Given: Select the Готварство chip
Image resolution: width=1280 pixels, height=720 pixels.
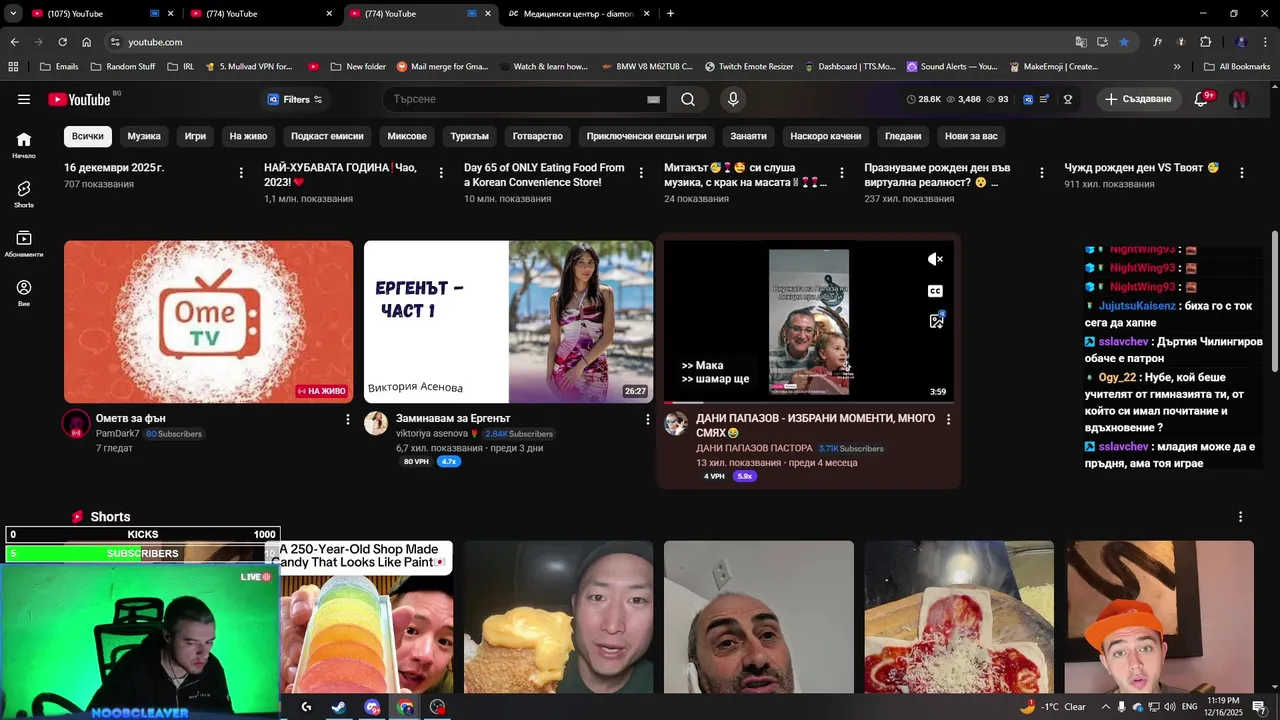Looking at the screenshot, I should (538, 136).
